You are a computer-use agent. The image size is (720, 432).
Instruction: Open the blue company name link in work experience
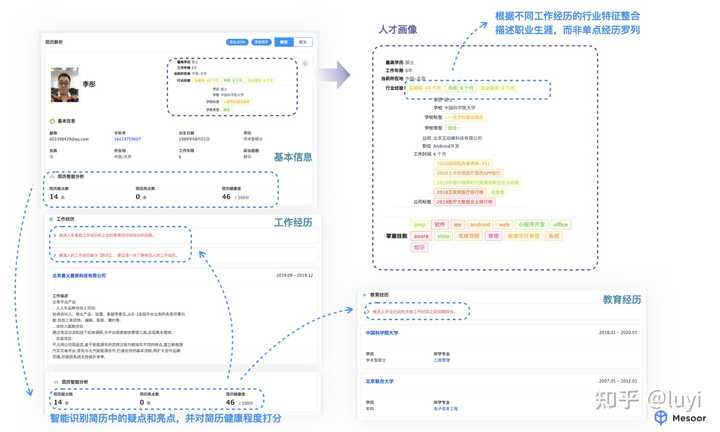pyautogui.click(x=79, y=276)
